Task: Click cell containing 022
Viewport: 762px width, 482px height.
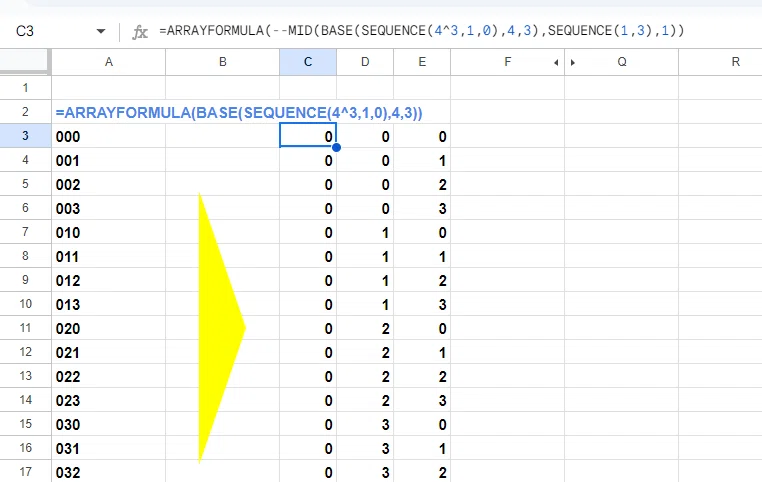Action: tap(108, 376)
